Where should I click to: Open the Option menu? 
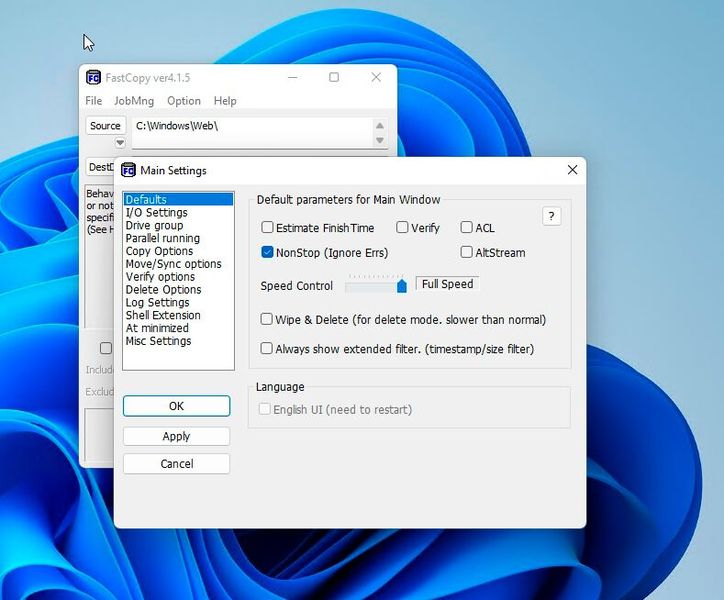click(x=184, y=101)
